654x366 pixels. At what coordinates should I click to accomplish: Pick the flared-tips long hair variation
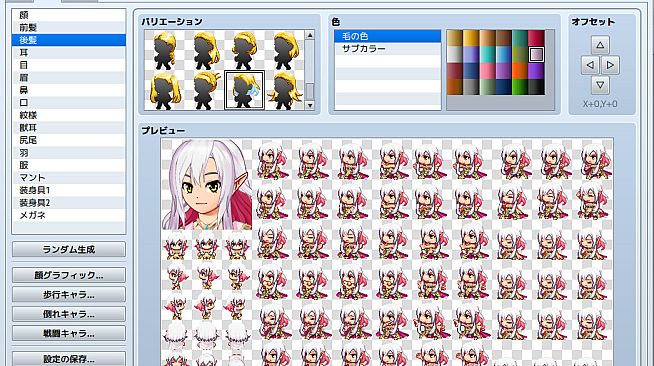pos(285,90)
